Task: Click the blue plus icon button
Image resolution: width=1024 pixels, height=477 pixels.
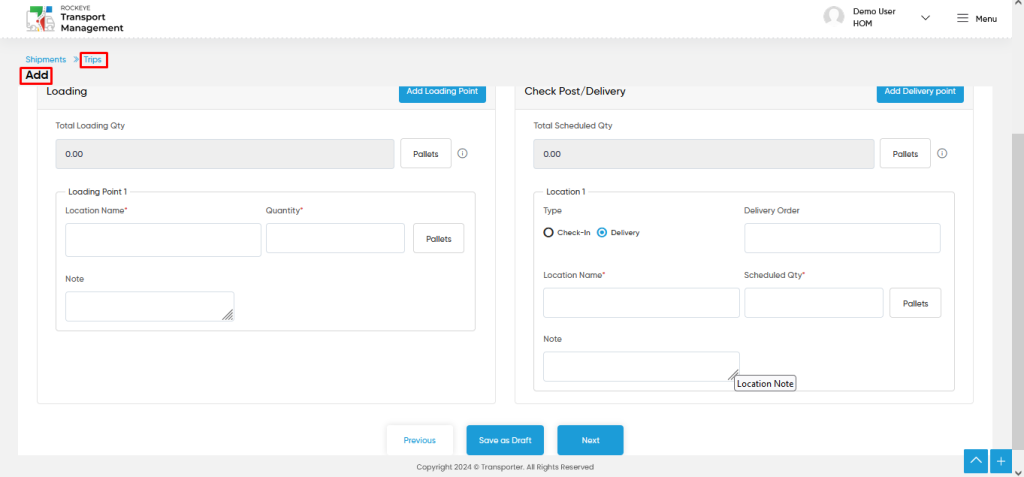Action: 1001,461
